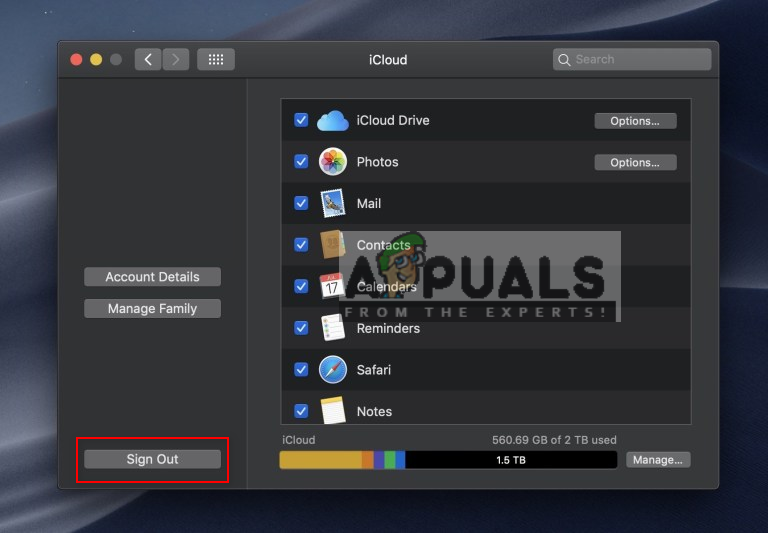Click the Mail label text
The height and width of the screenshot is (533, 768).
click(369, 203)
